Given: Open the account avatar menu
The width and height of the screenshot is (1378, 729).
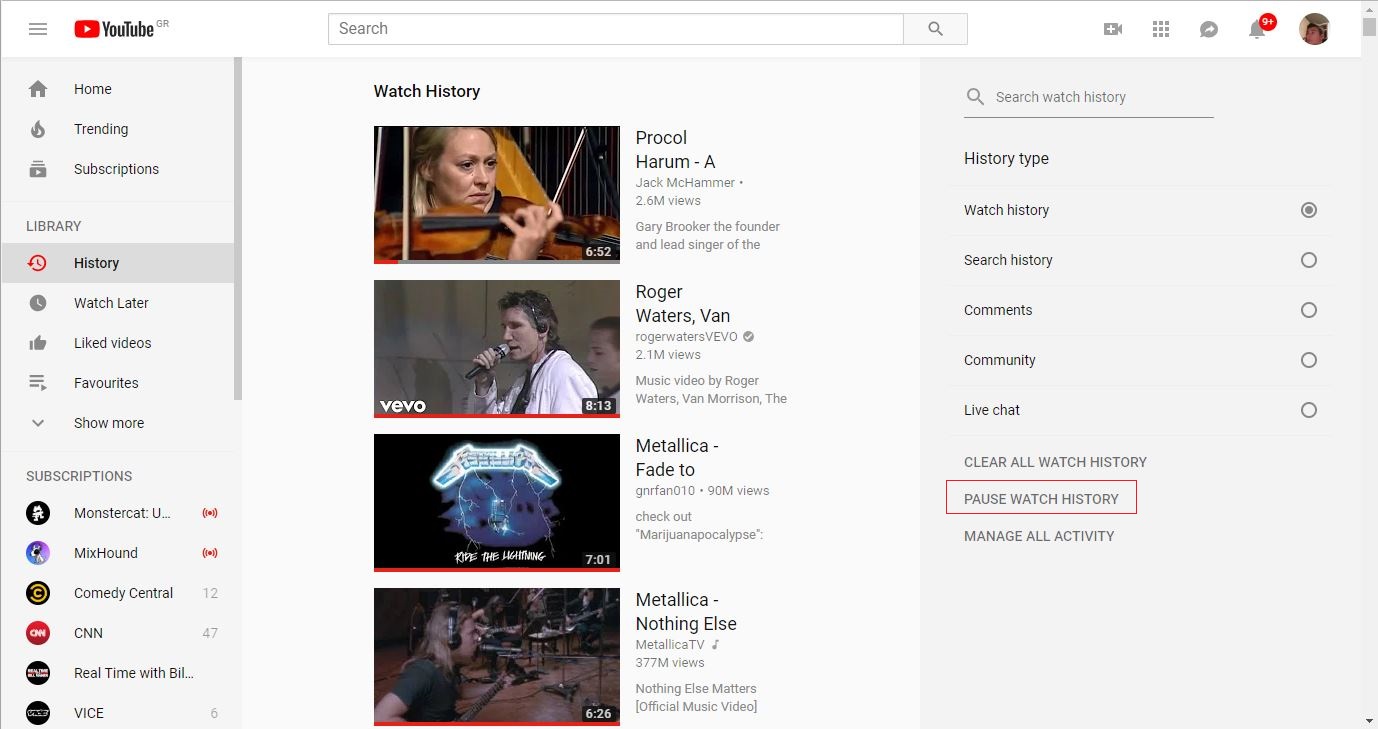Looking at the screenshot, I should click(1314, 29).
